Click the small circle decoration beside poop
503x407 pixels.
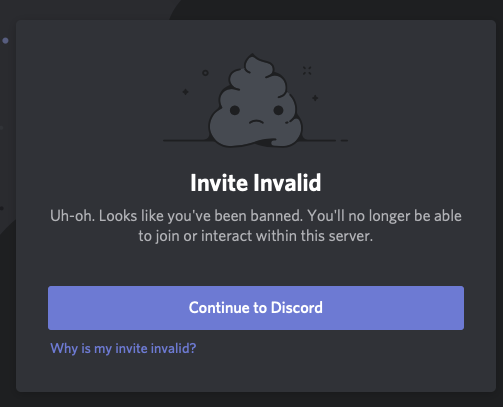click(205, 73)
